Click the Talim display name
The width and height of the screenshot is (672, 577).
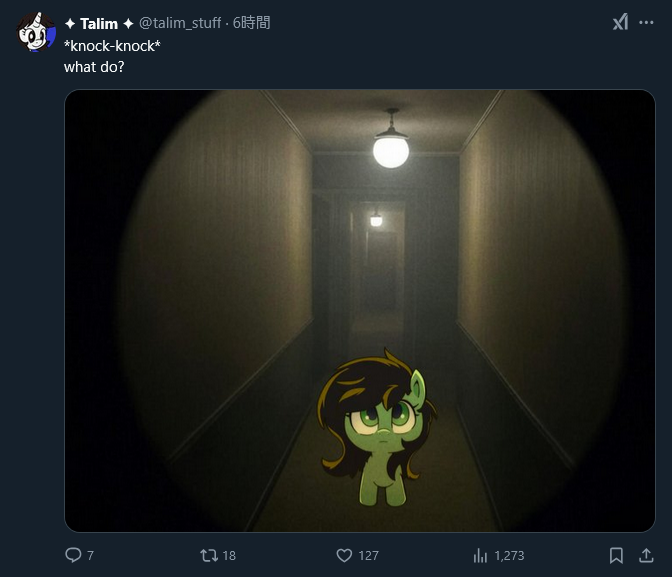pos(99,24)
